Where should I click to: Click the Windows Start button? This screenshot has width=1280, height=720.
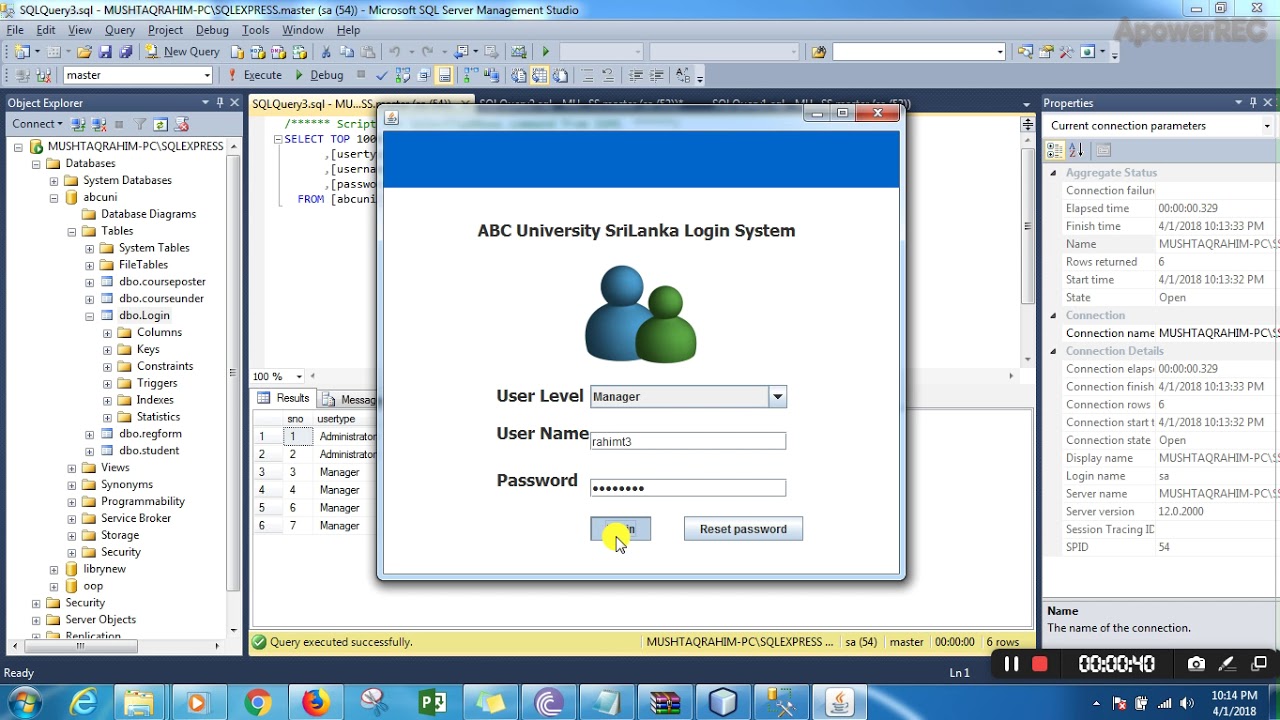(23, 703)
